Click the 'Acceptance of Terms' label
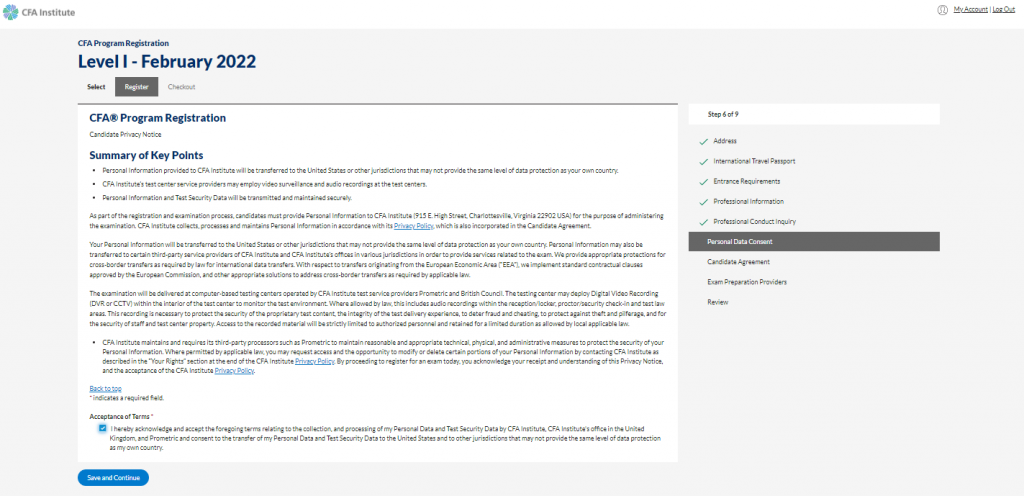The image size is (1024, 496). (120, 416)
